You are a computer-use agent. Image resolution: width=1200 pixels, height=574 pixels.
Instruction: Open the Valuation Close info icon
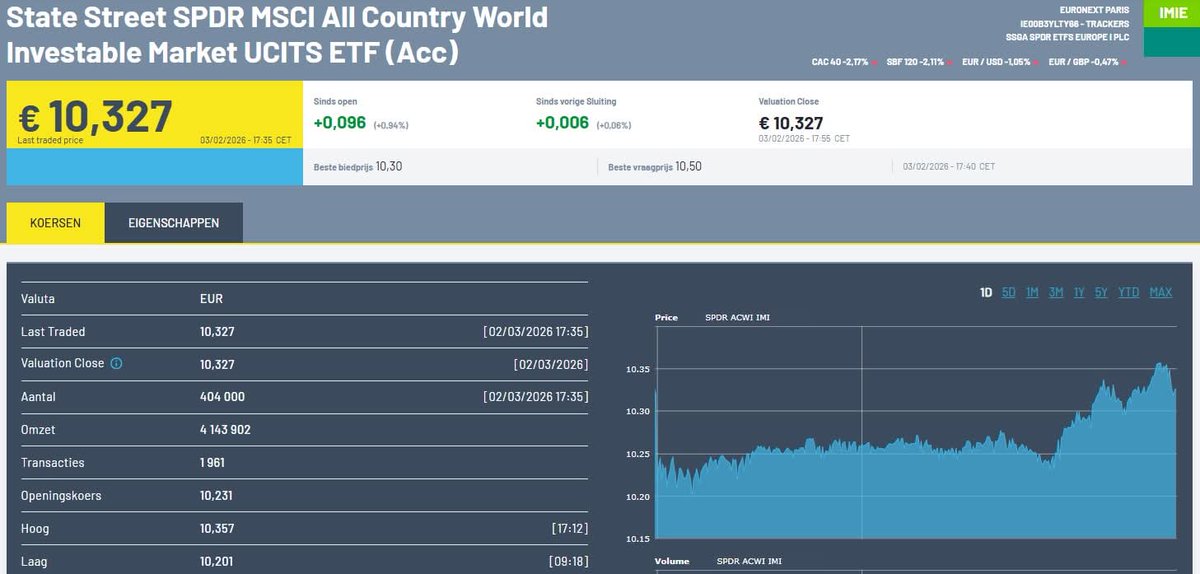[116, 364]
